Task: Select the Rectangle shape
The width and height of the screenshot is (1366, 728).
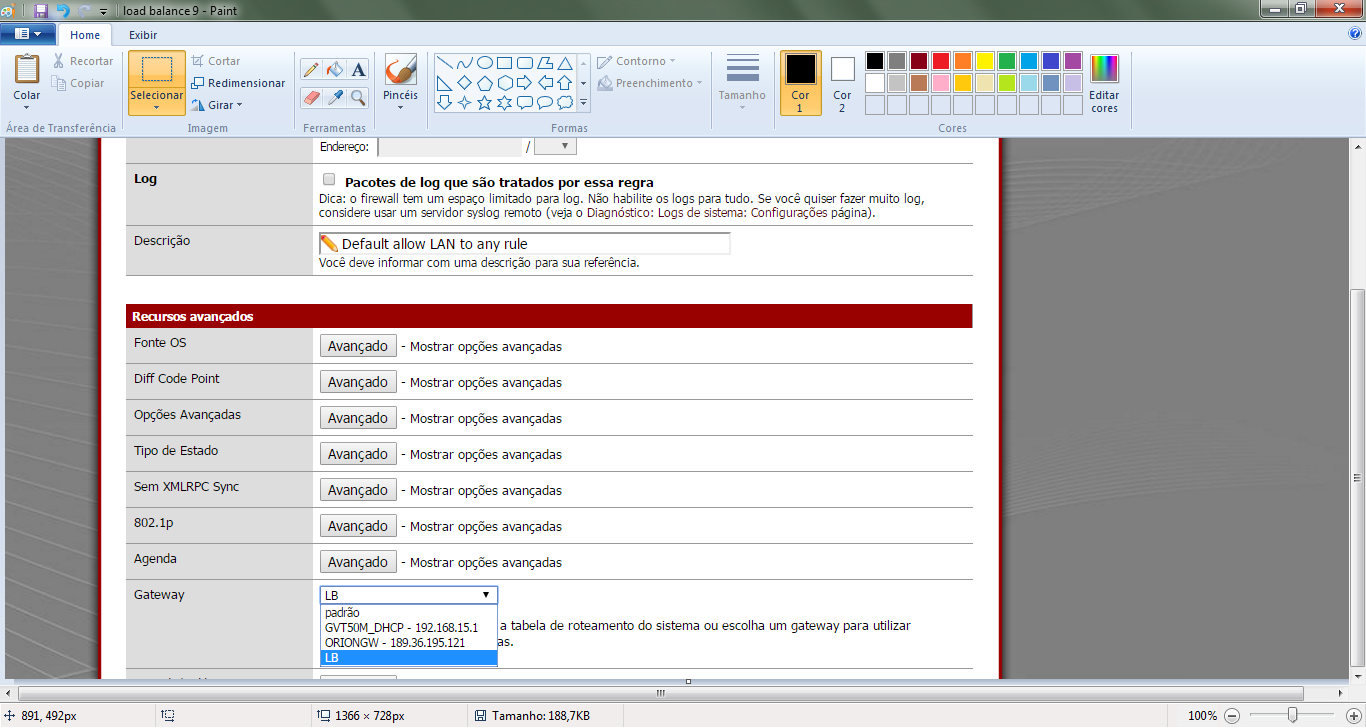Action: [x=504, y=63]
